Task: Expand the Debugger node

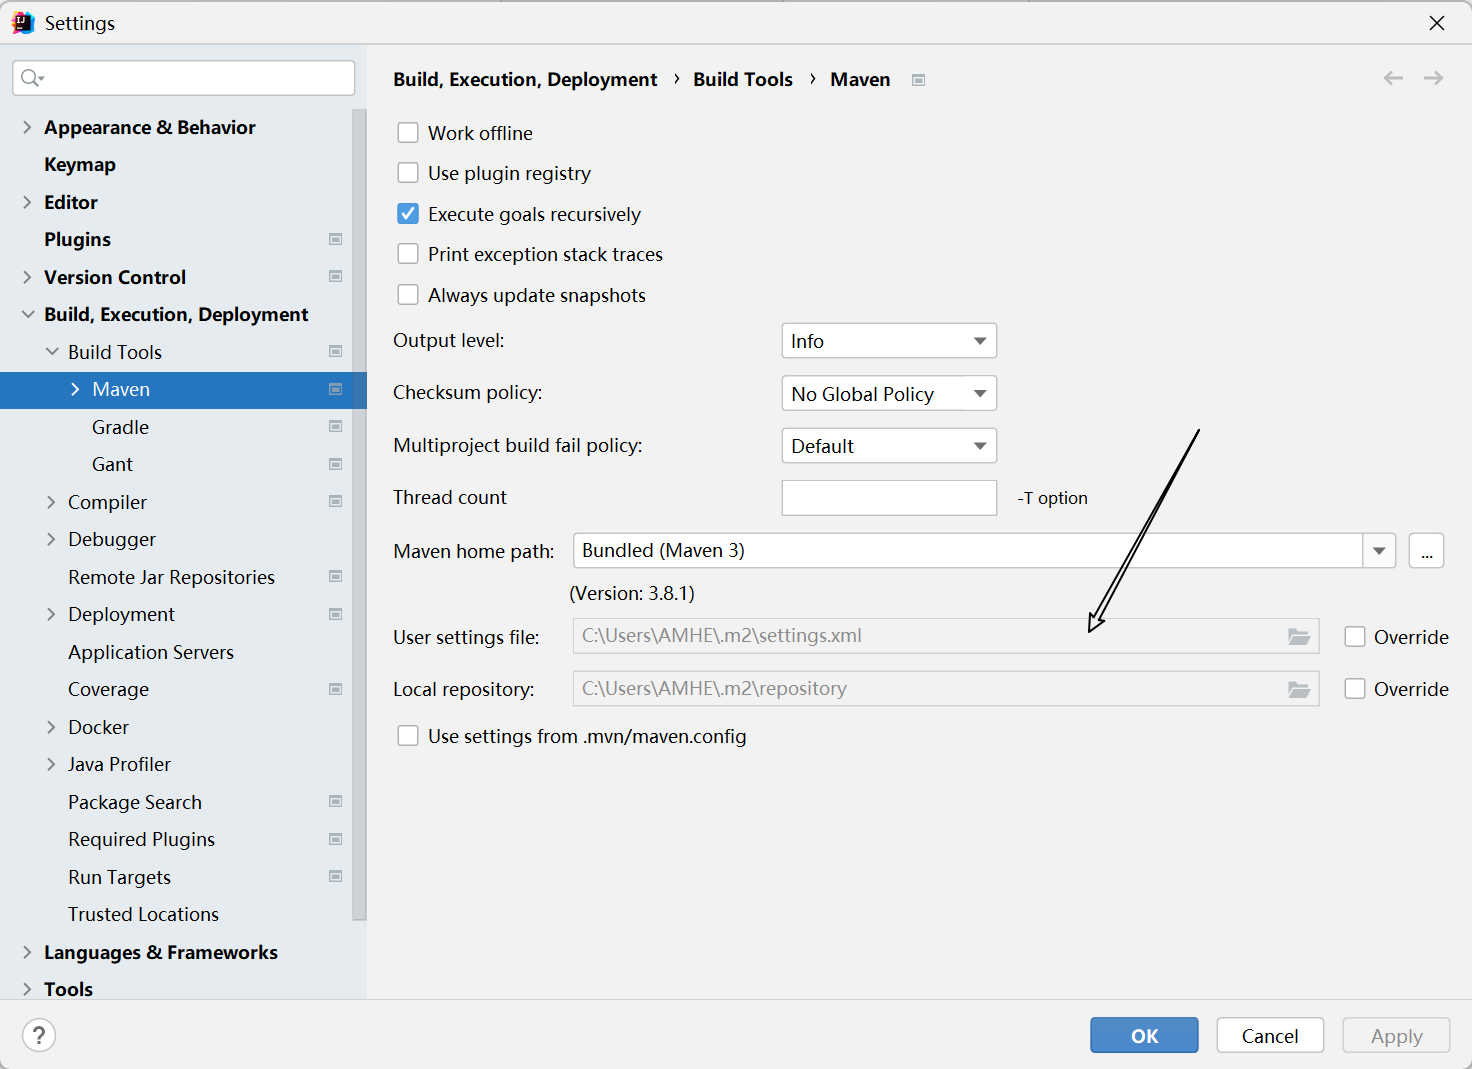Action: [51, 539]
